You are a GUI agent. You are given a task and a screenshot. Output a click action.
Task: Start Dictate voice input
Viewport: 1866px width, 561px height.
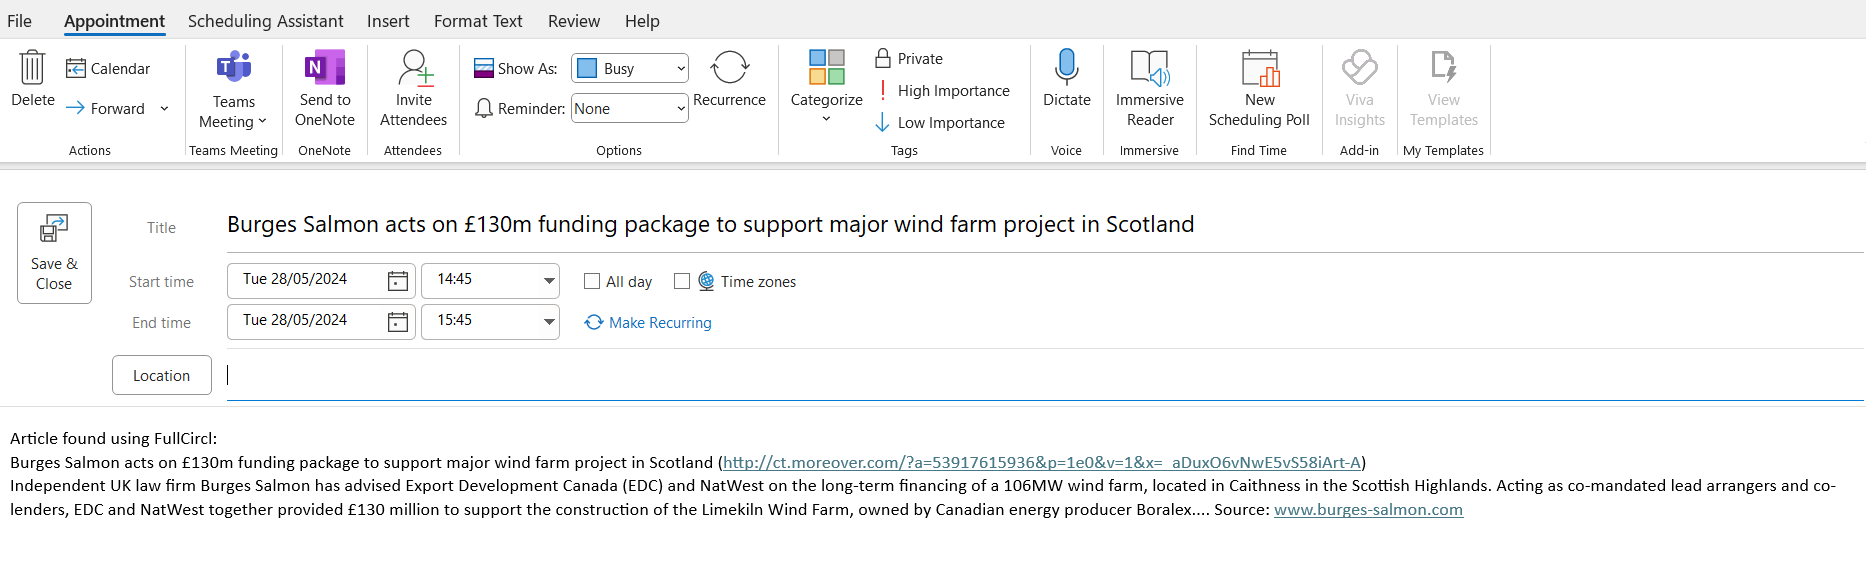tap(1066, 79)
